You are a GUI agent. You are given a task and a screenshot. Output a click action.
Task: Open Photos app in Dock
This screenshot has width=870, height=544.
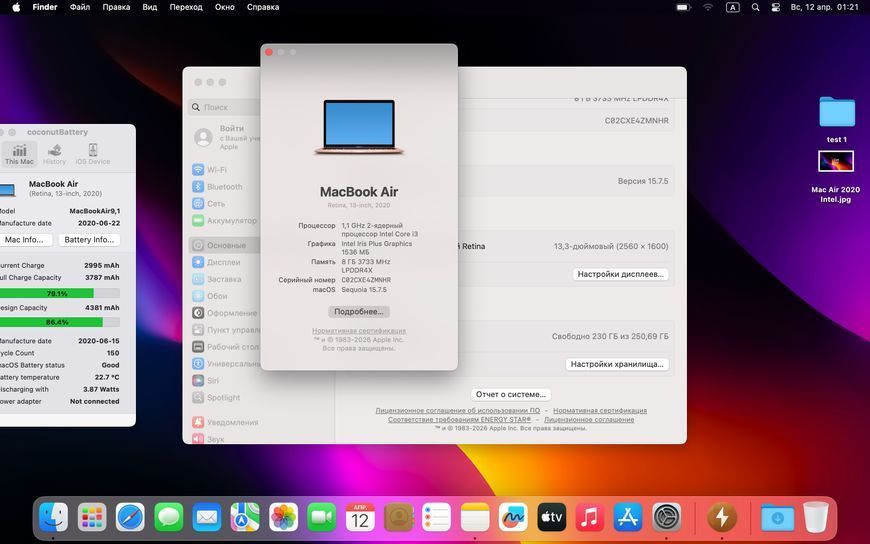pyautogui.click(x=284, y=517)
